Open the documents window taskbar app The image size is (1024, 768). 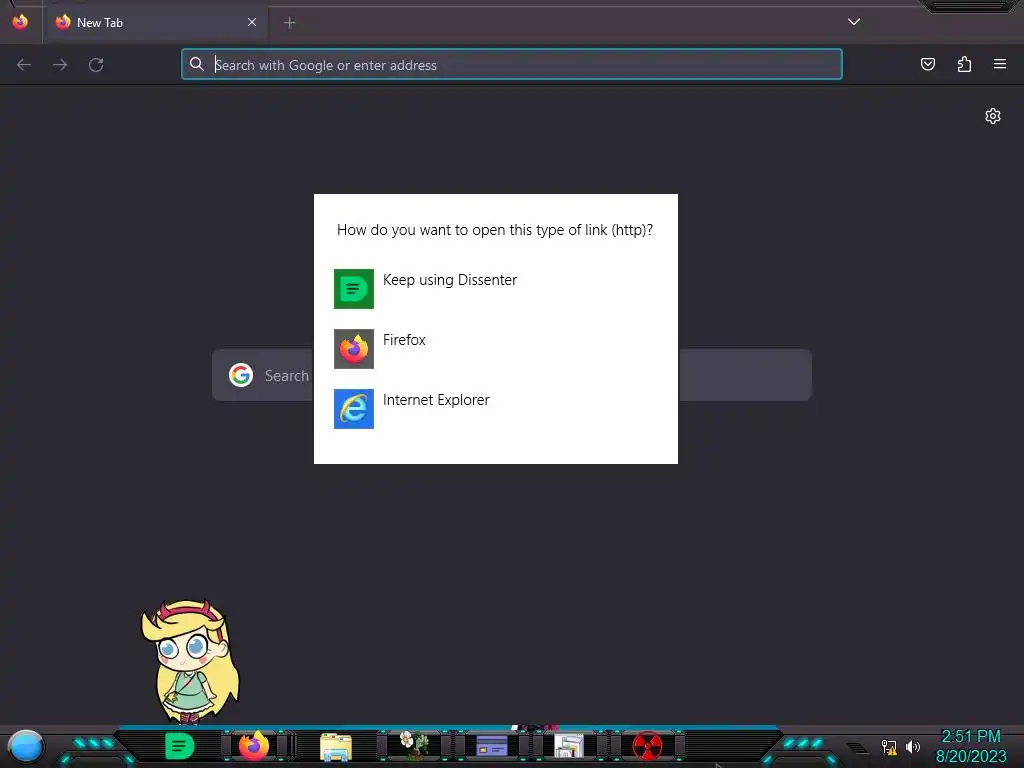(569, 745)
